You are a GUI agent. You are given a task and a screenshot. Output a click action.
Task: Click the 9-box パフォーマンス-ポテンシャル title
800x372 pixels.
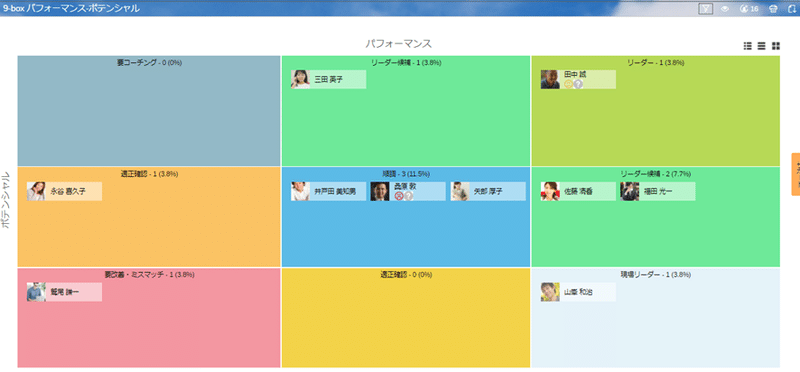(x=71, y=8)
